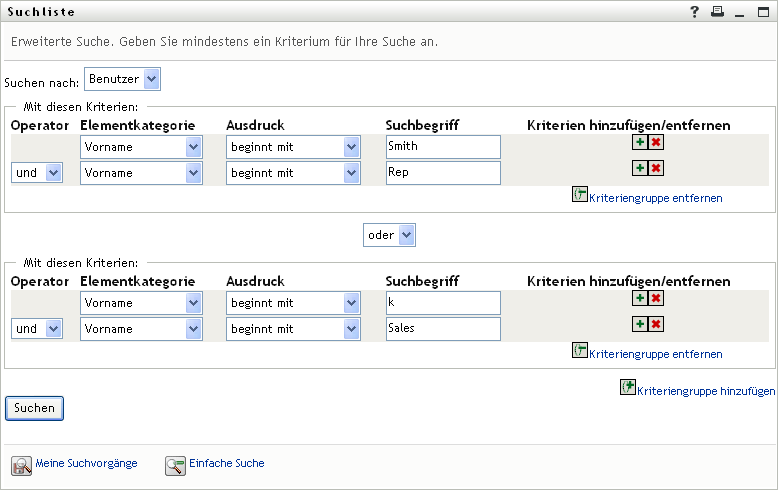Remove the k criterion row
The width and height of the screenshot is (778, 490).
(x=656, y=298)
